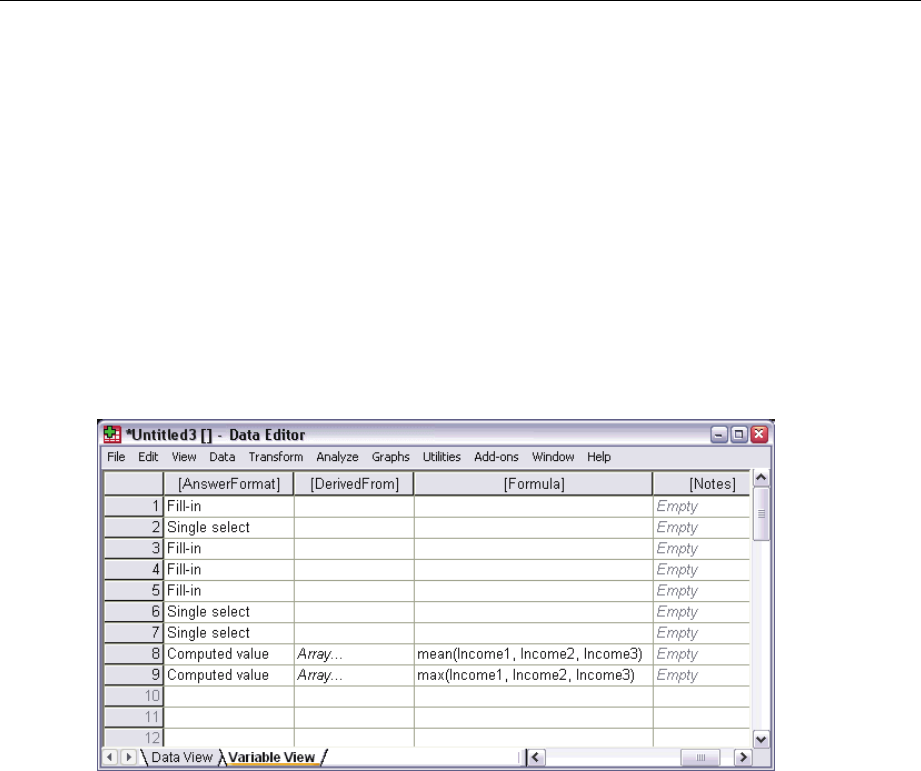Open the Help menu

[599, 457]
